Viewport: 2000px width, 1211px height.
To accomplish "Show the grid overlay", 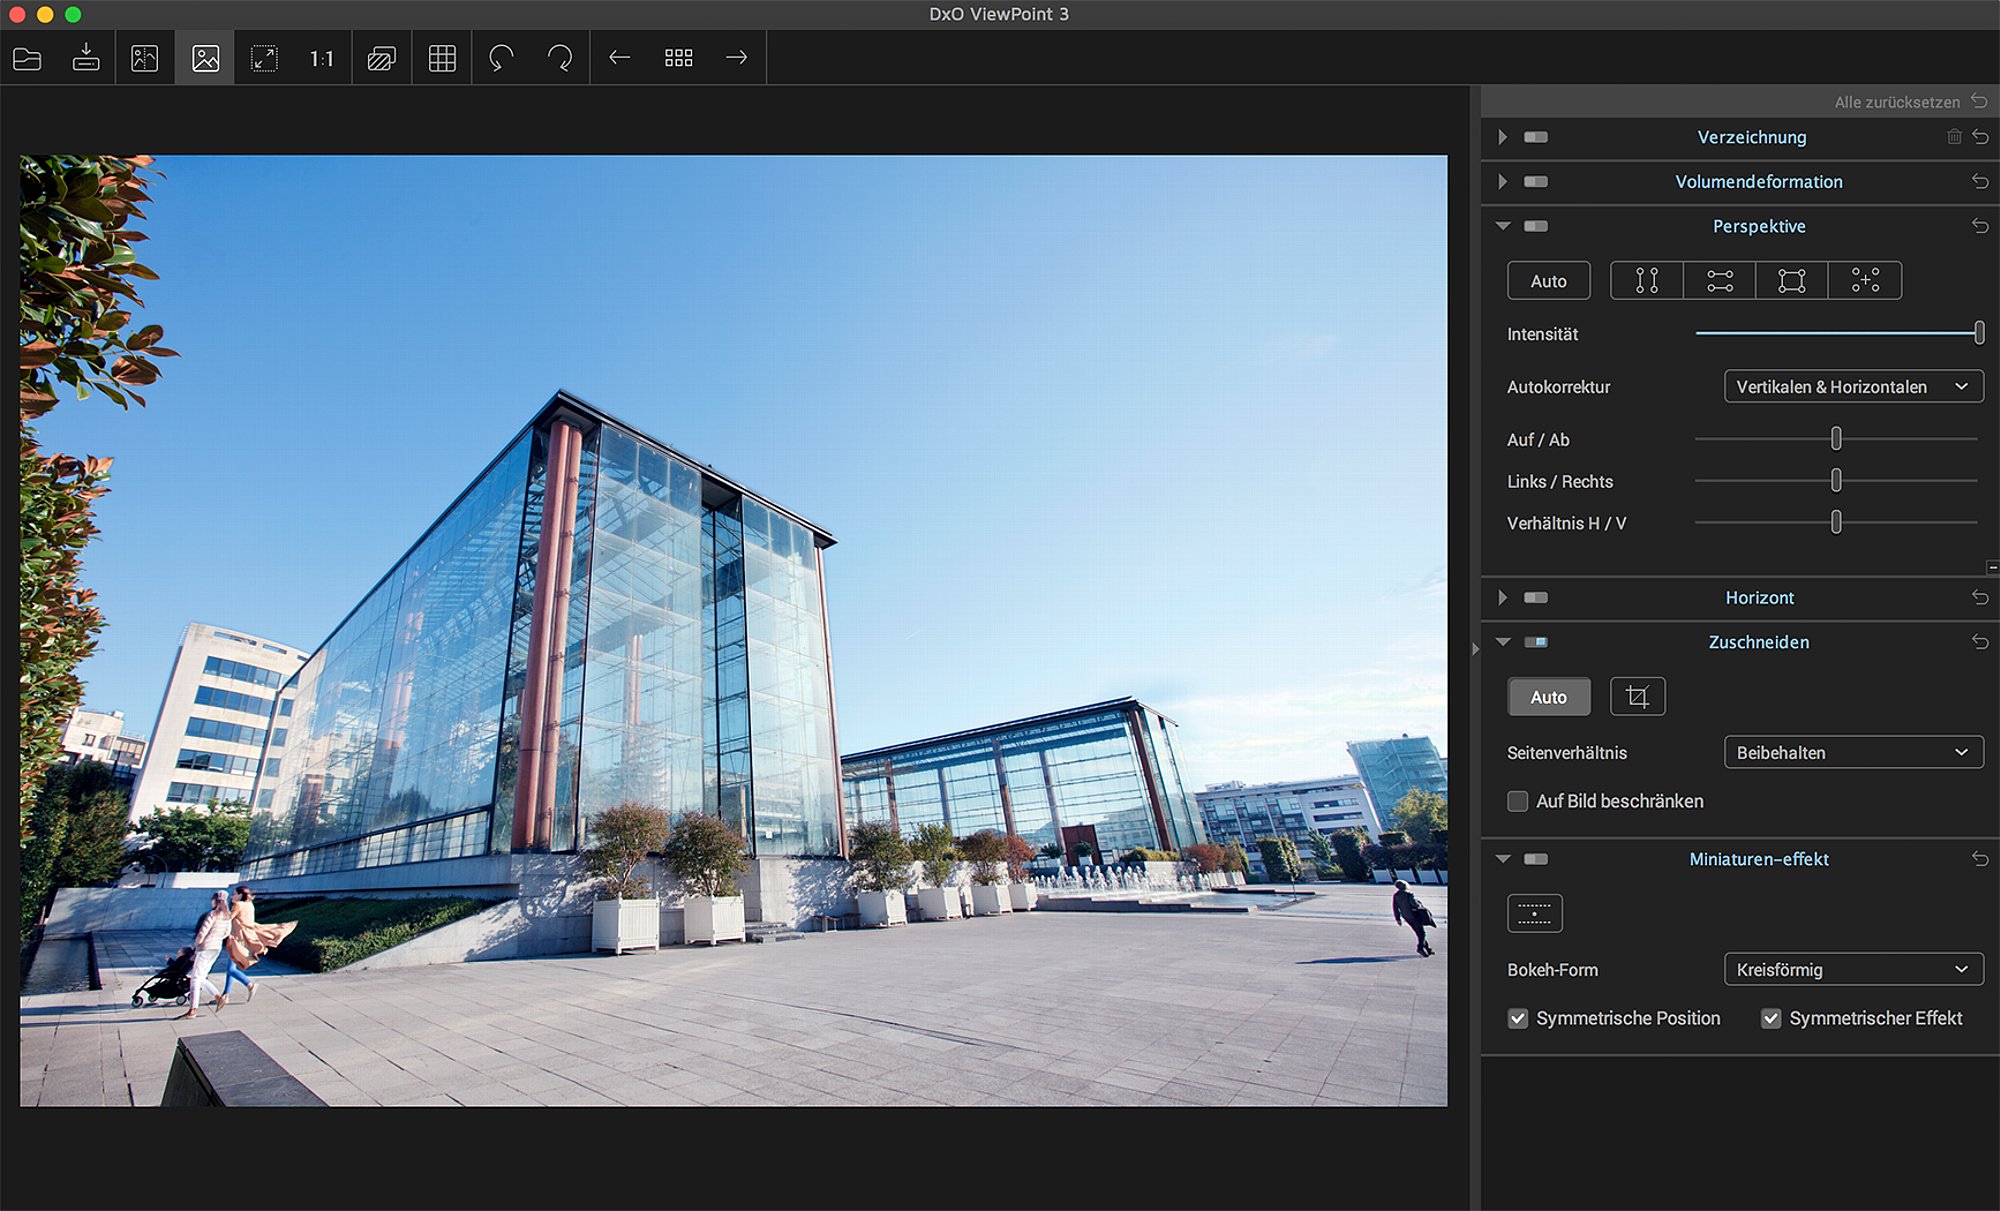I will 442,58.
